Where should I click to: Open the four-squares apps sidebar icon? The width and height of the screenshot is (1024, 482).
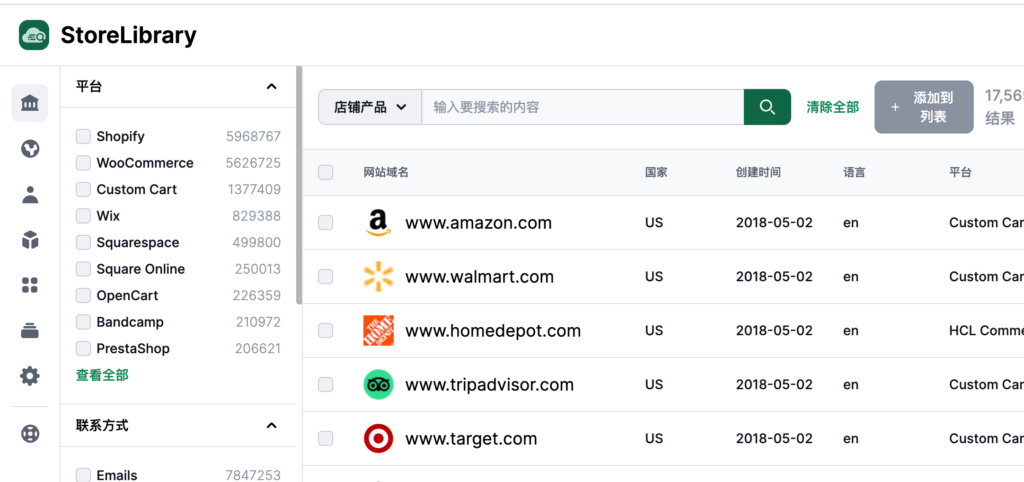click(x=29, y=285)
